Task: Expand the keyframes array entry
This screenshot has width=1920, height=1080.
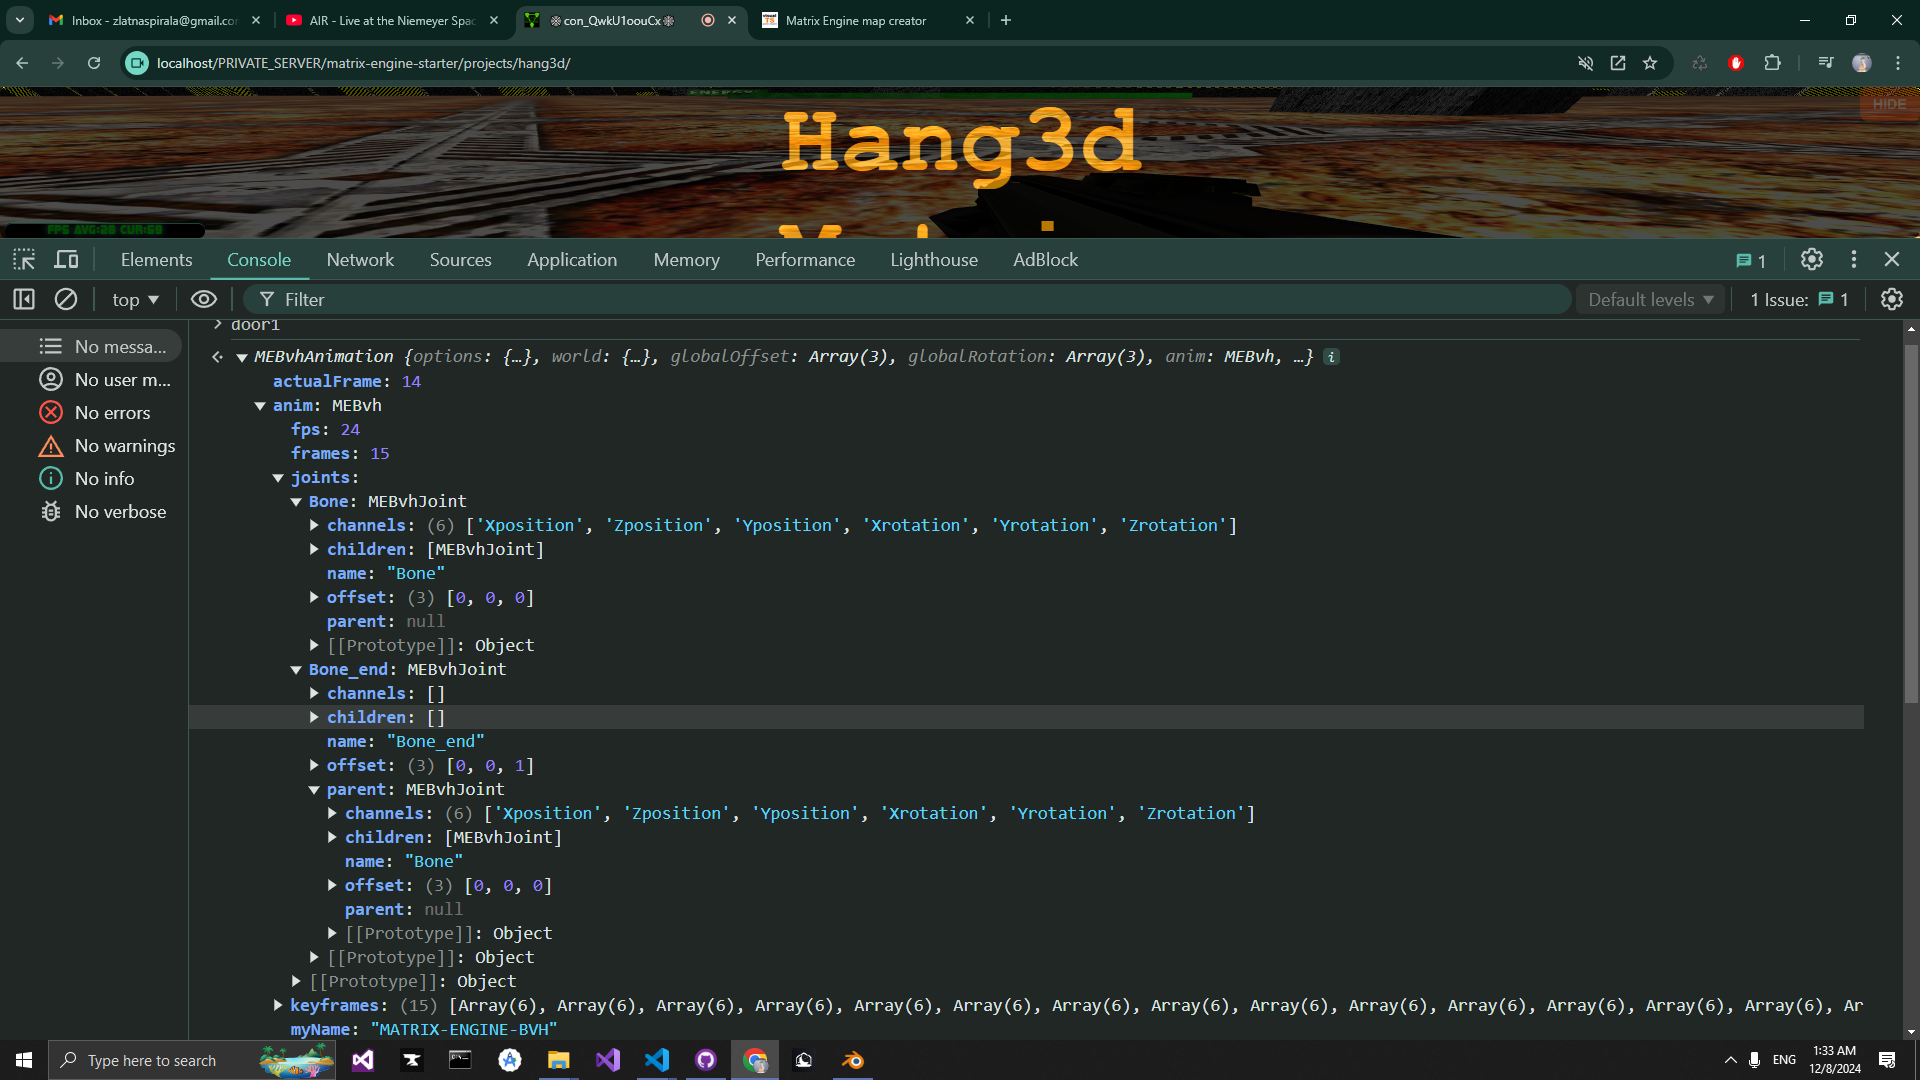Action: [278, 1005]
